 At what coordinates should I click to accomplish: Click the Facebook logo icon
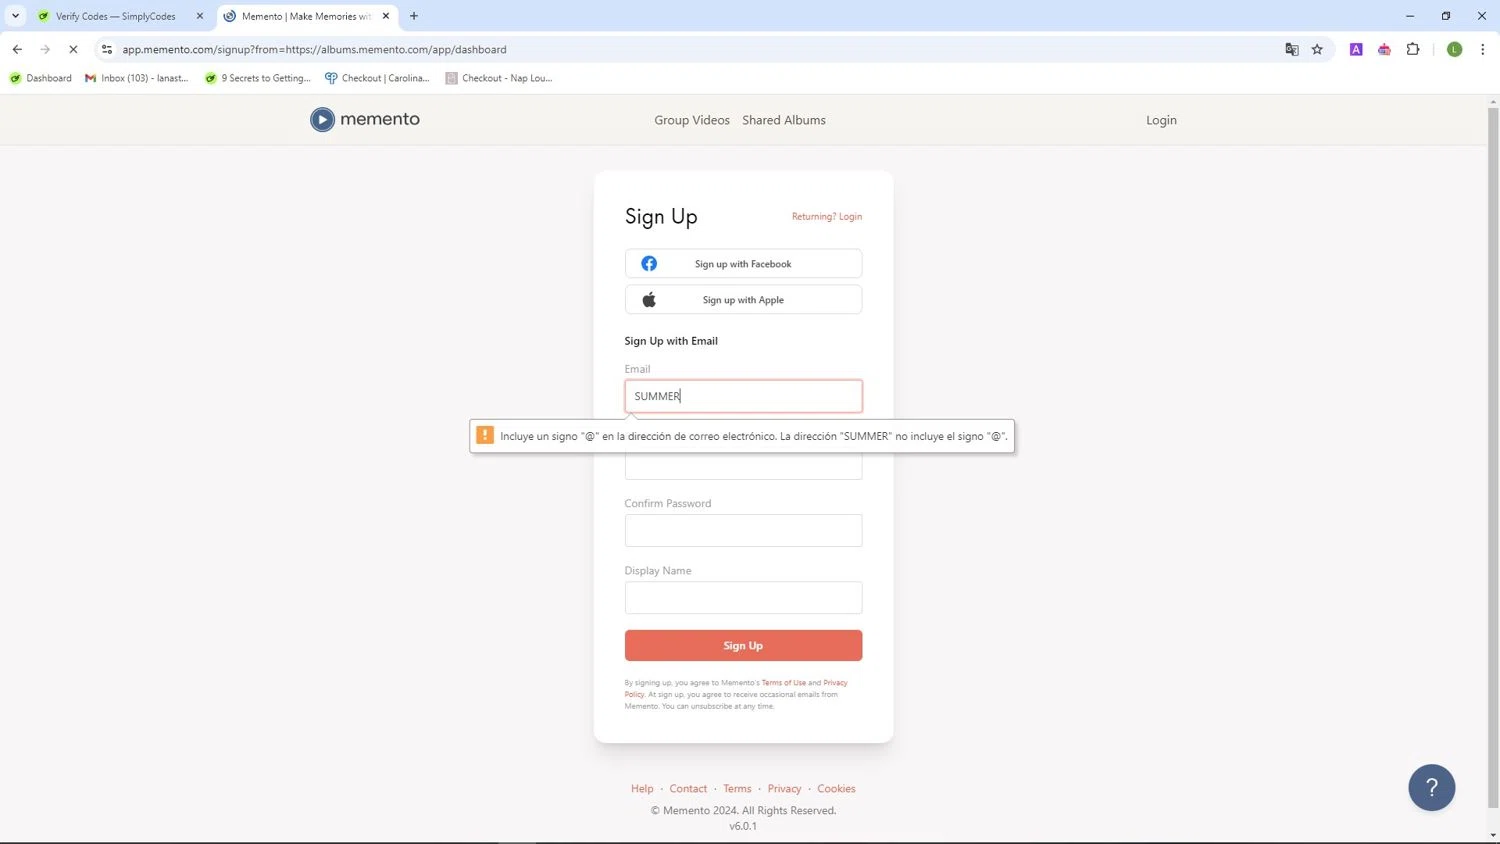point(649,264)
